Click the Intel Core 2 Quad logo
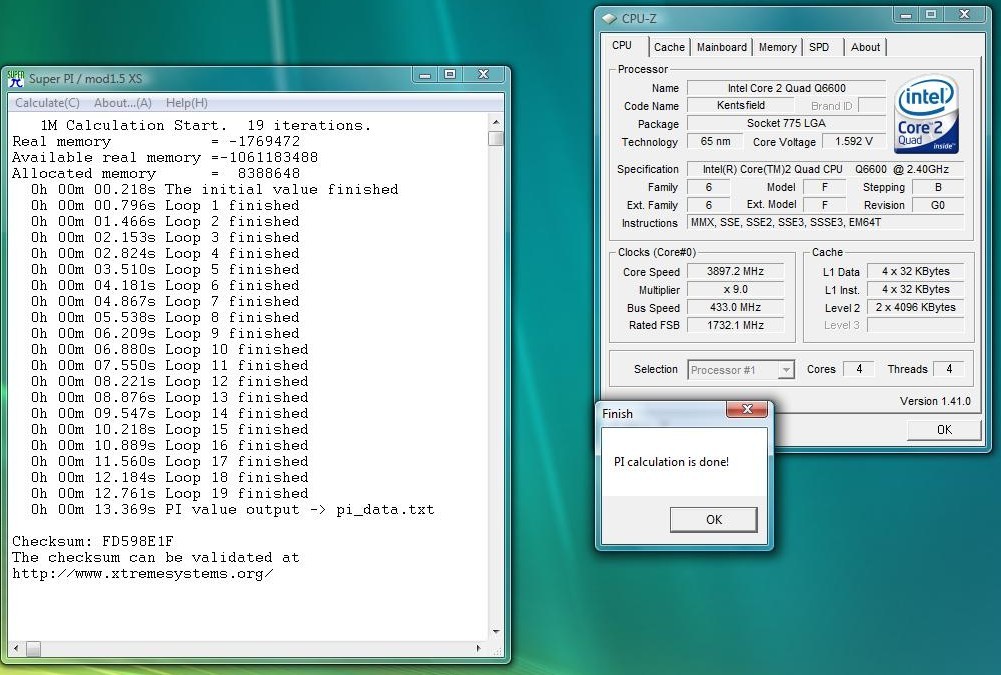This screenshot has height=675, width=1001. point(926,115)
